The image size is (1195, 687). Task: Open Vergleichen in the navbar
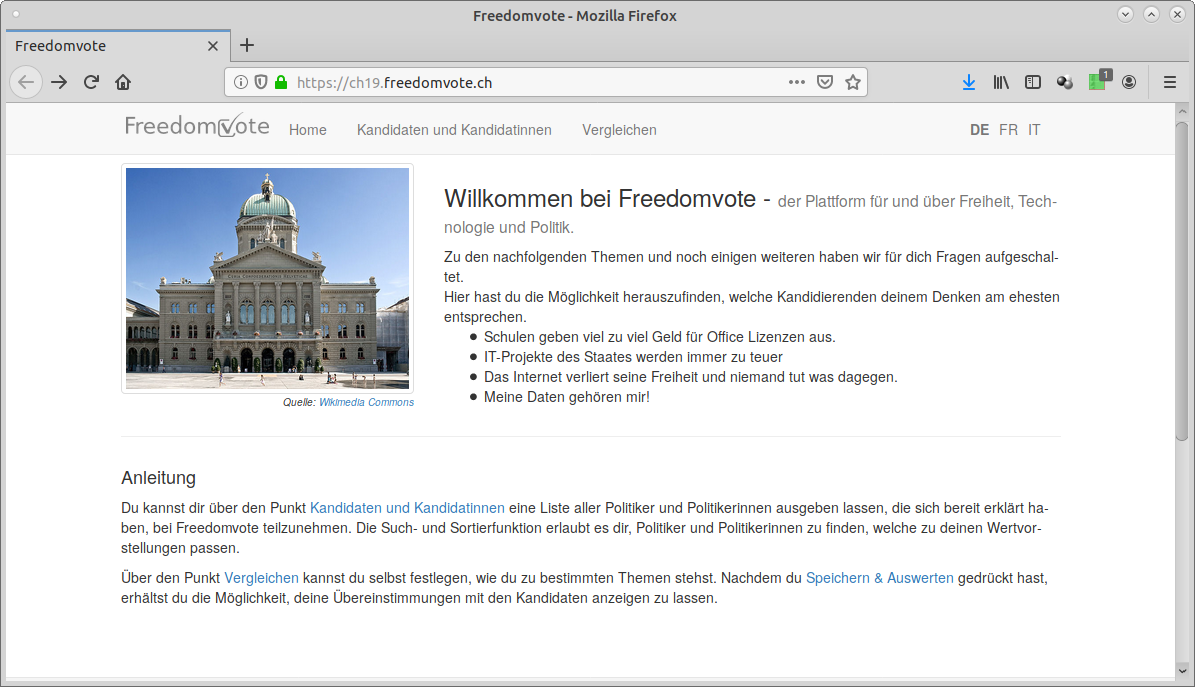pos(620,130)
